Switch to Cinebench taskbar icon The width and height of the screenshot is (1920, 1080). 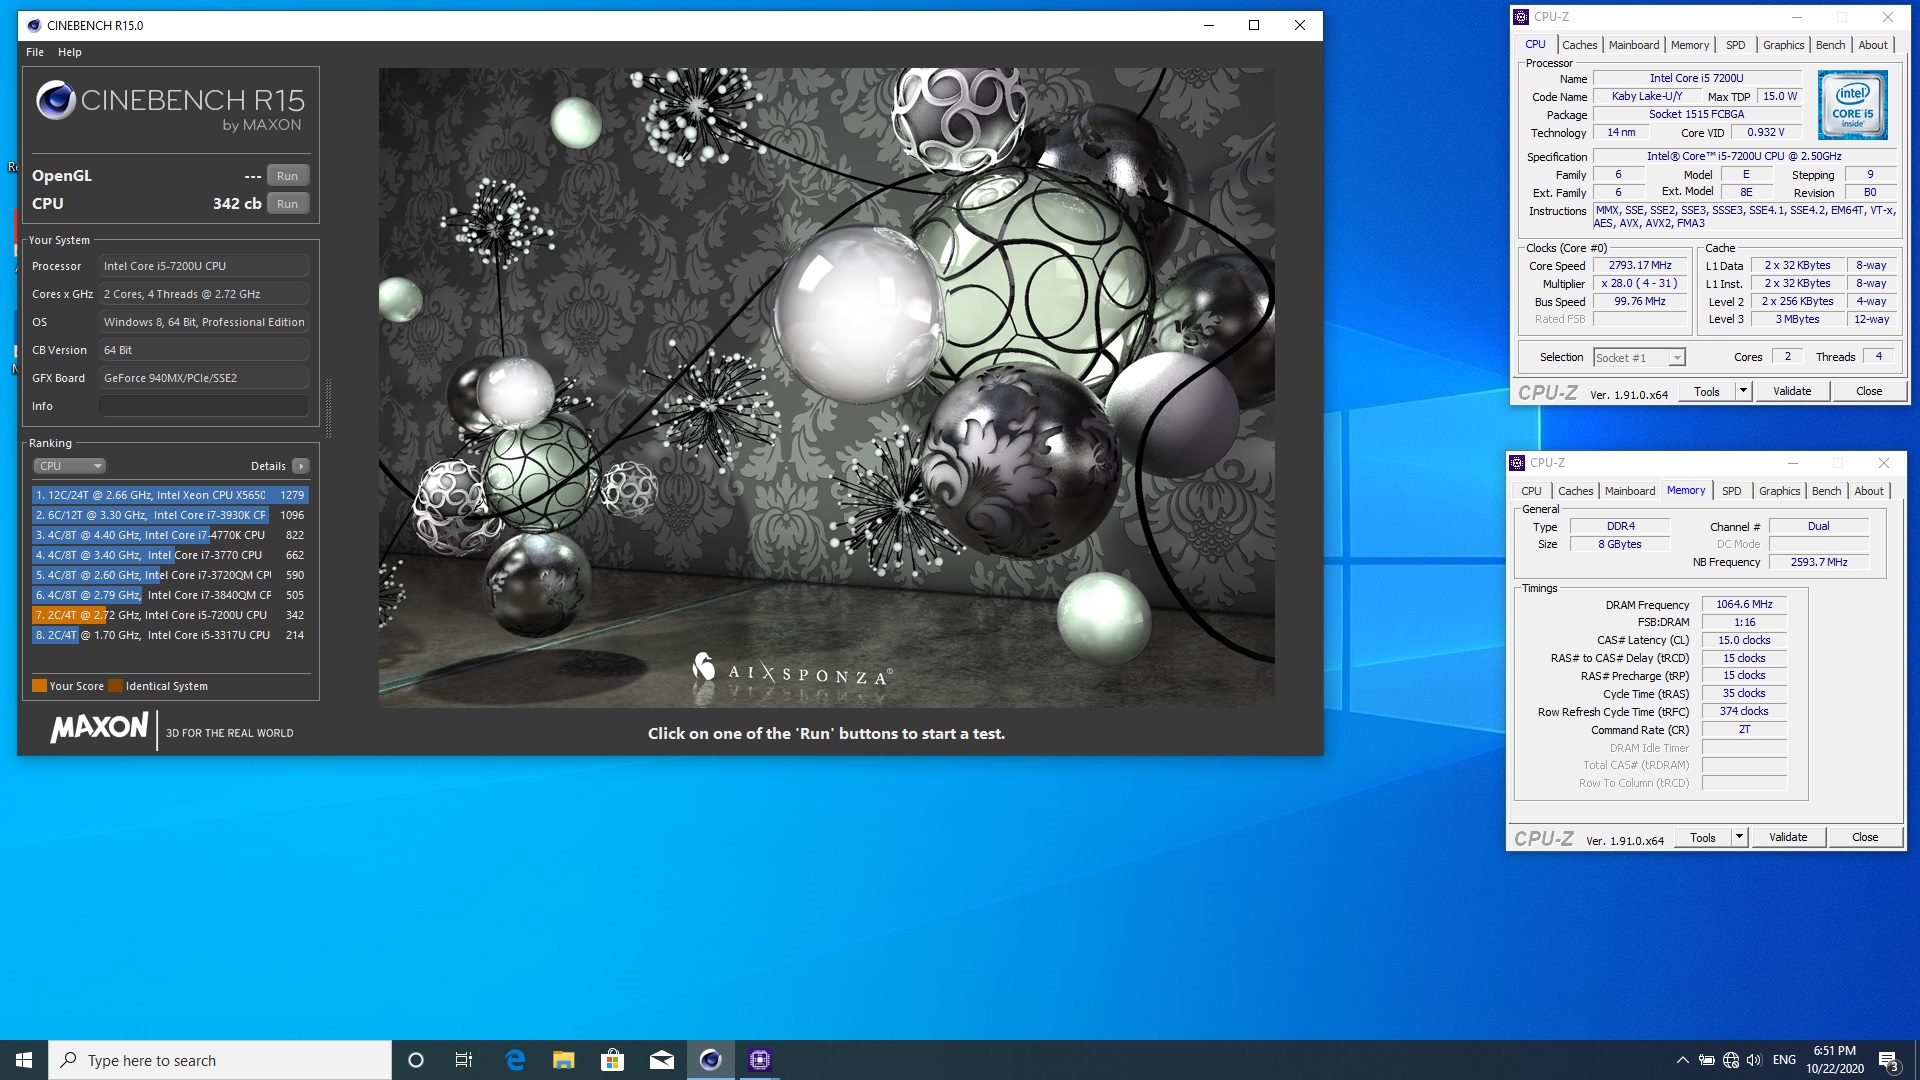pos(710,1060)
